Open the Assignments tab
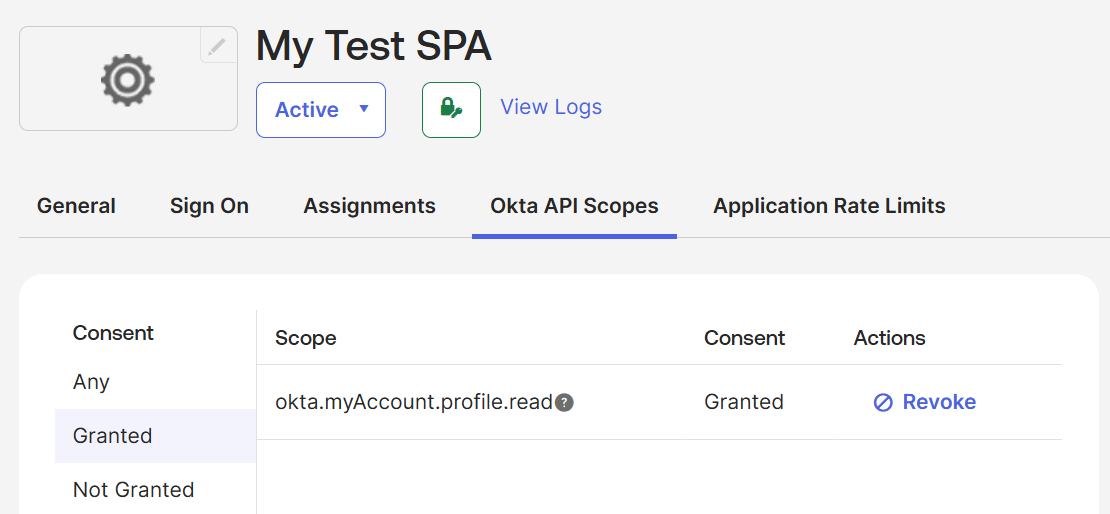Screen dimensions: 1110x514 (370, 206)
